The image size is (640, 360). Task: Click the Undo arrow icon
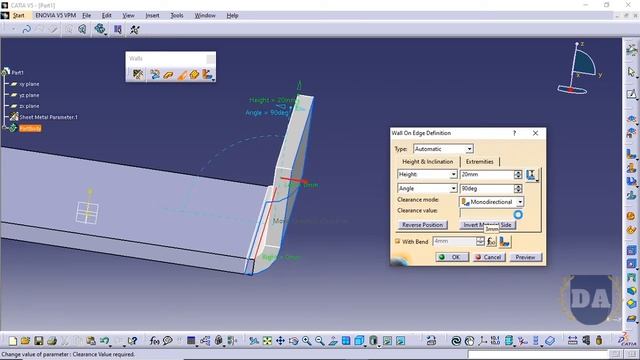(x=104, y=340)
